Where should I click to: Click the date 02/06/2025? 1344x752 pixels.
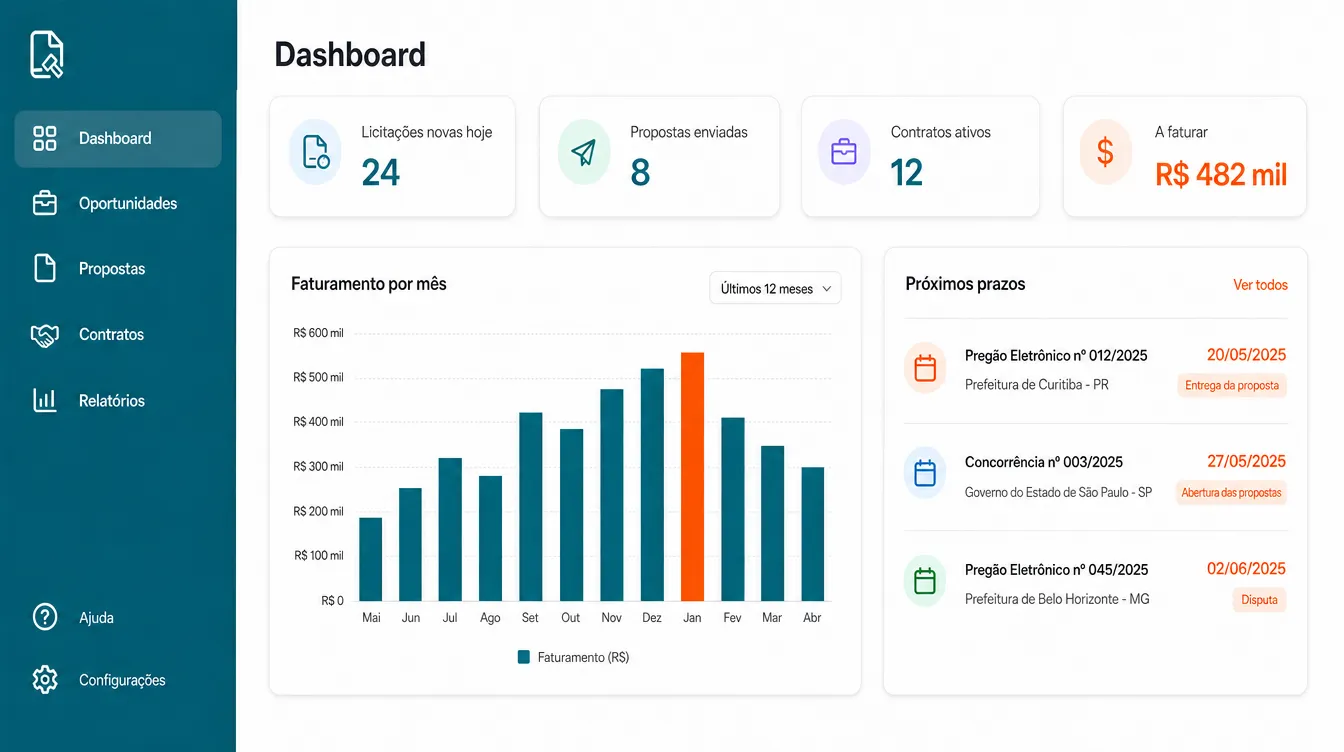[1246, 569]
